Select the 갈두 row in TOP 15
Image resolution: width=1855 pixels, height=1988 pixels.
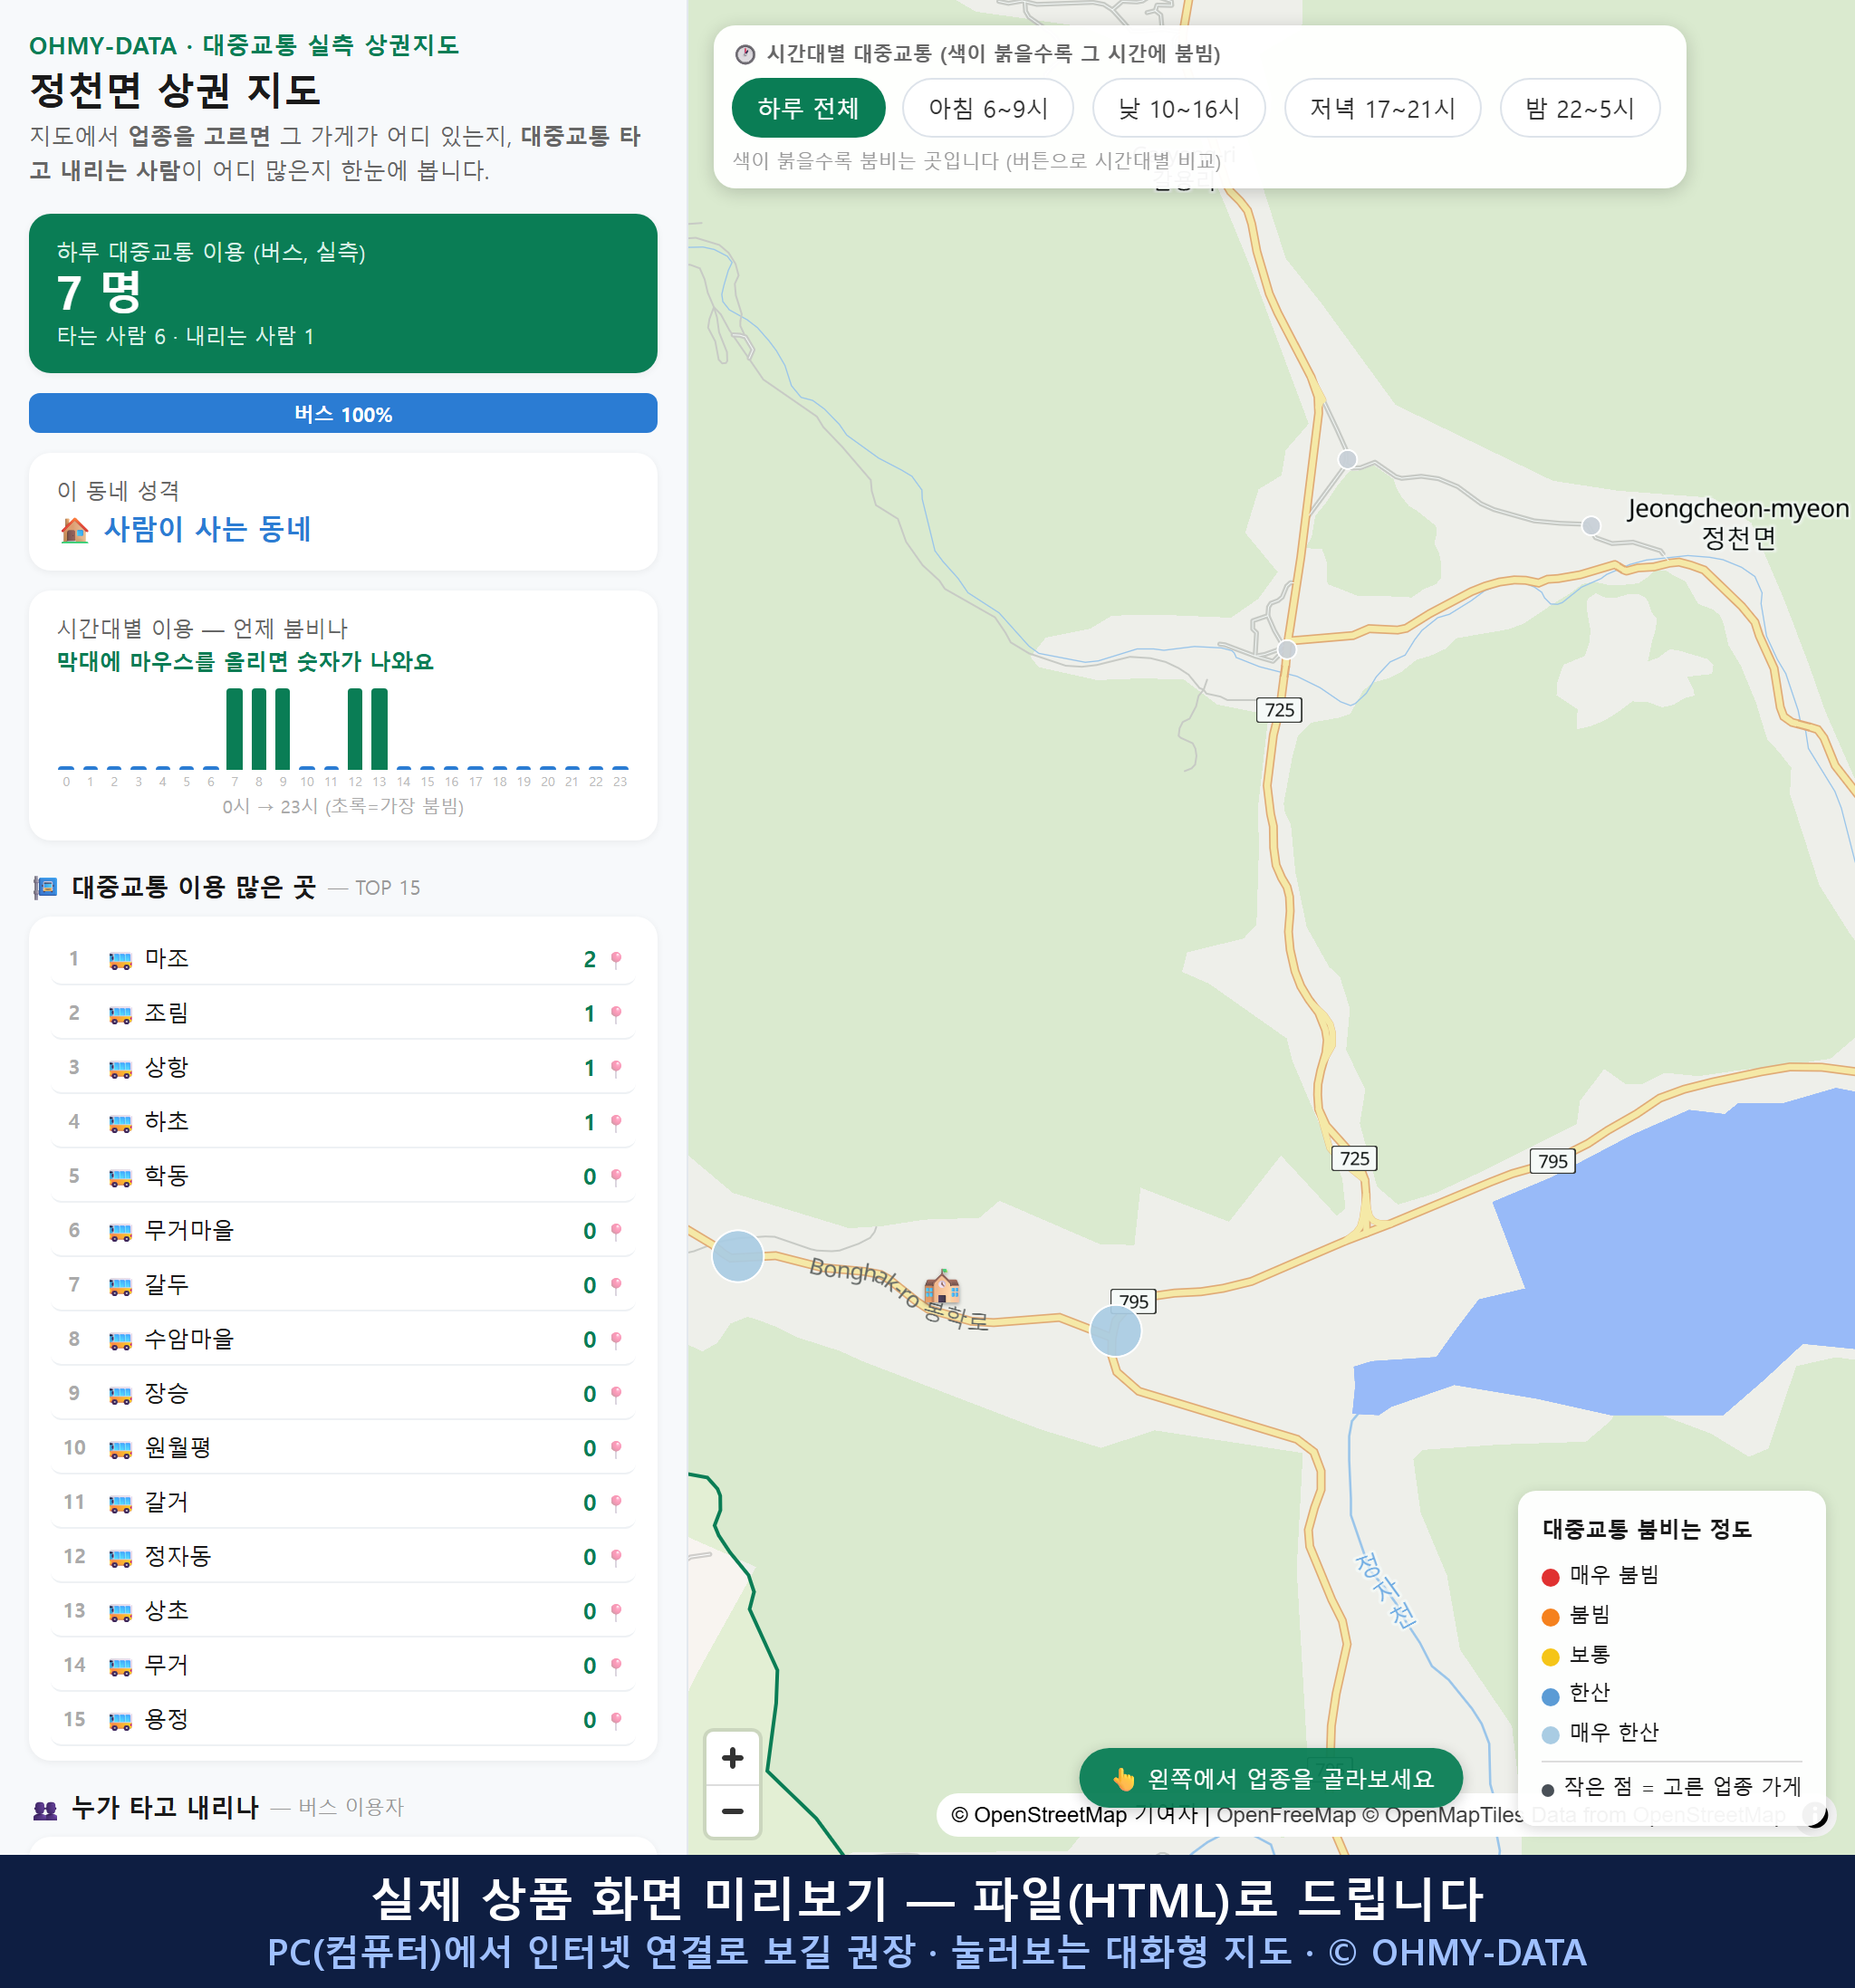click(342, 1285)
